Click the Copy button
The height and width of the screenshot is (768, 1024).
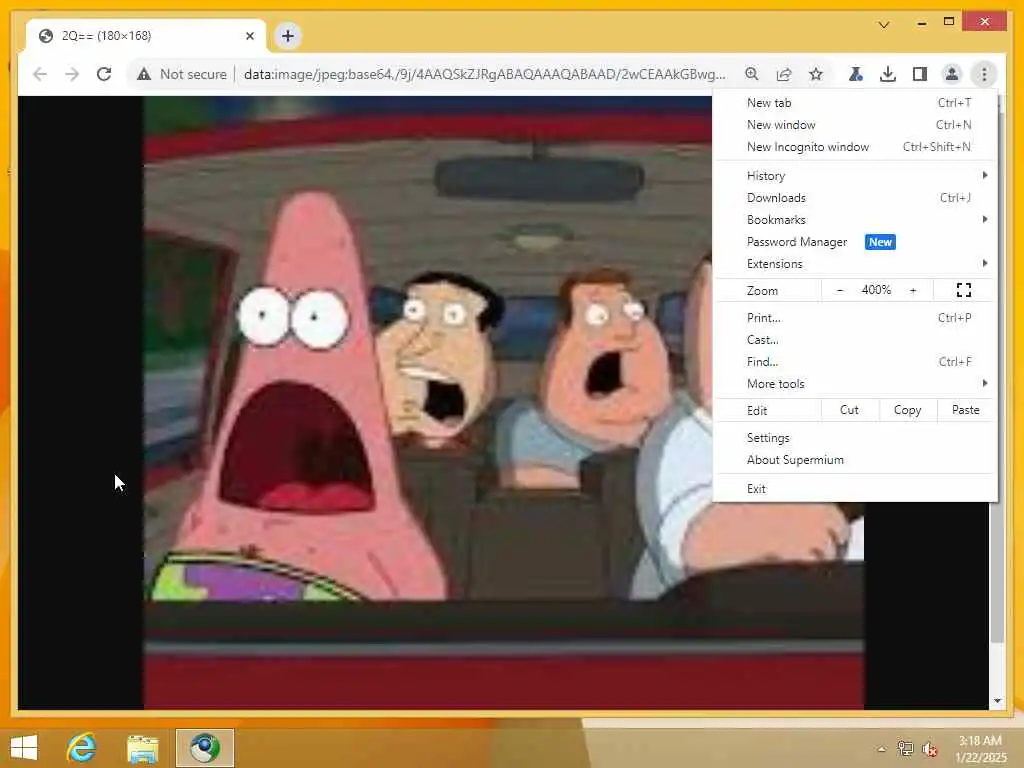coord(907,410)
